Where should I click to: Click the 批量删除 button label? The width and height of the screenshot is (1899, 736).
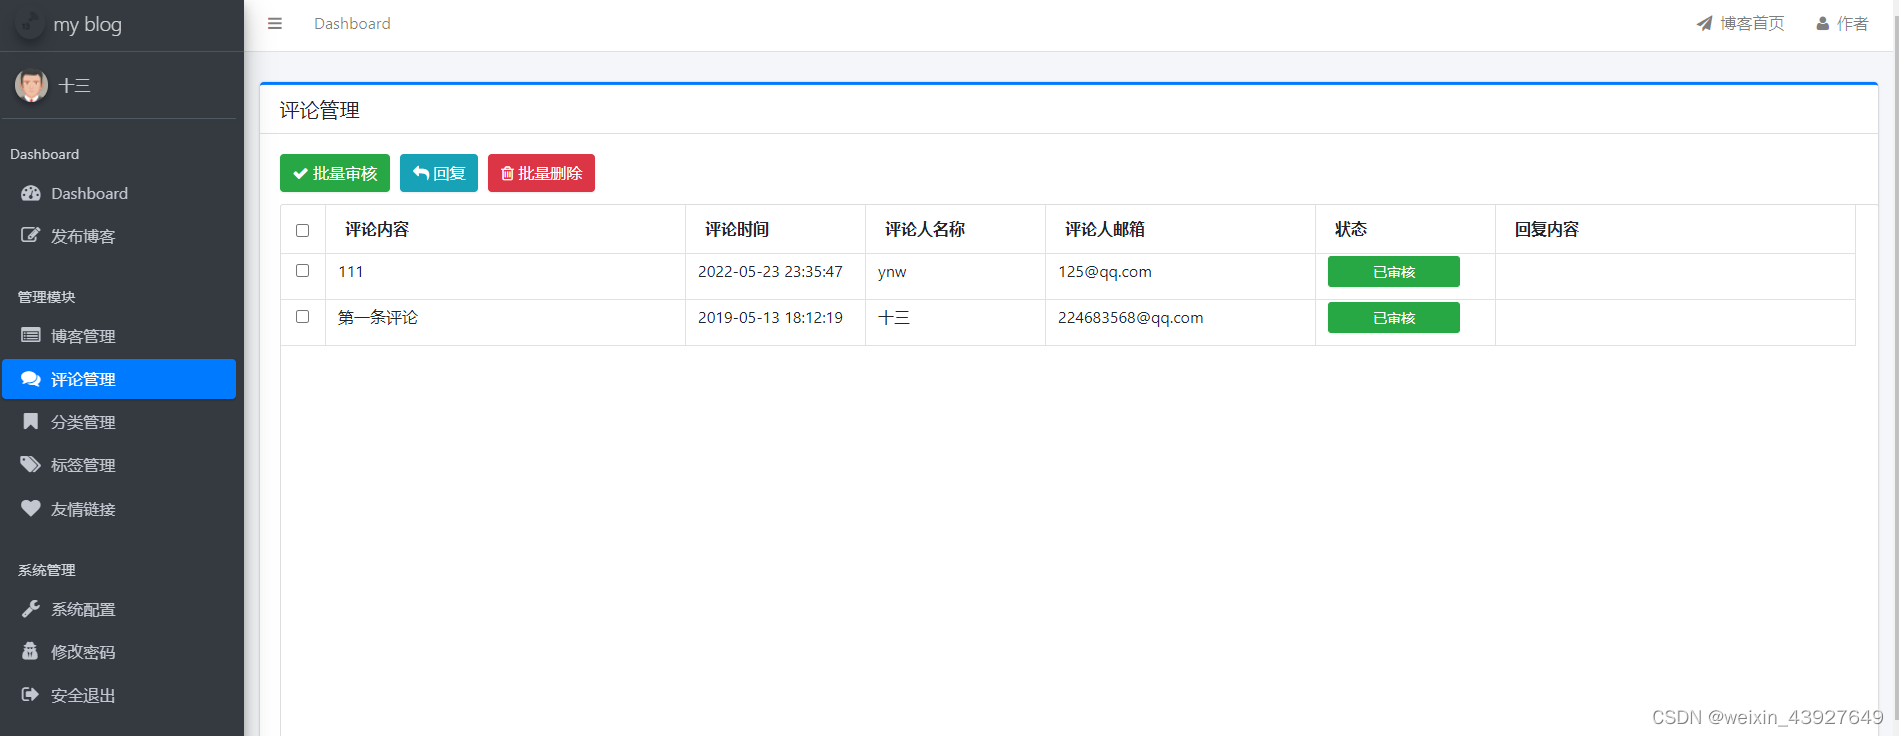coord(550,173)
